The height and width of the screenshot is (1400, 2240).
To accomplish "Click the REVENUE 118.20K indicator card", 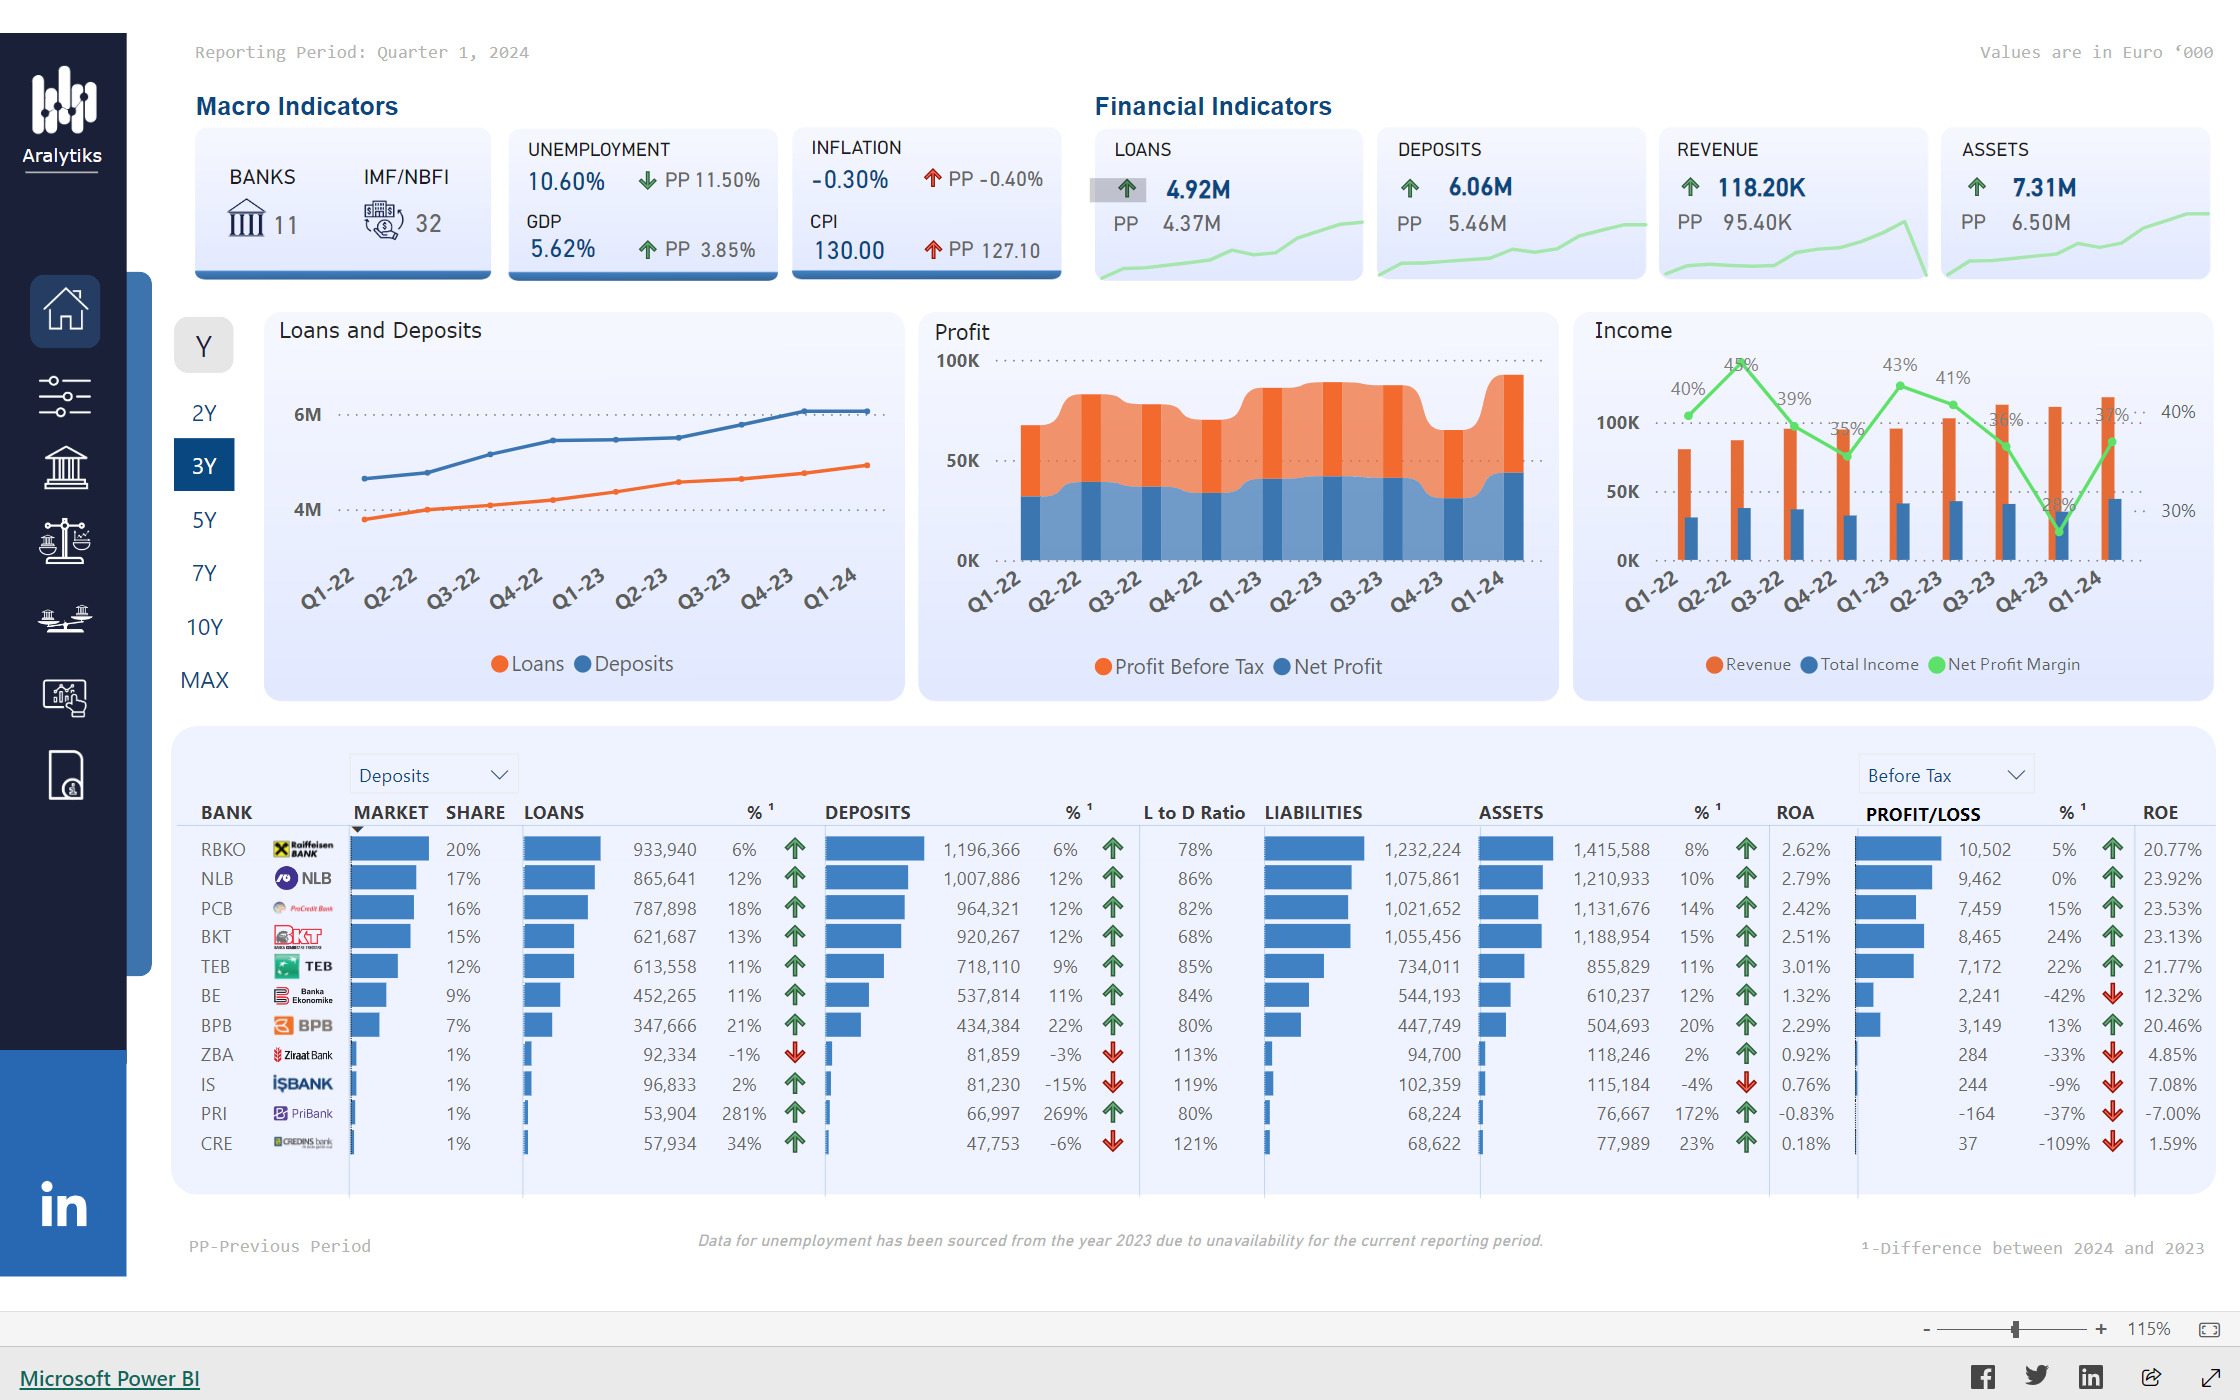I will [1793, 204].
